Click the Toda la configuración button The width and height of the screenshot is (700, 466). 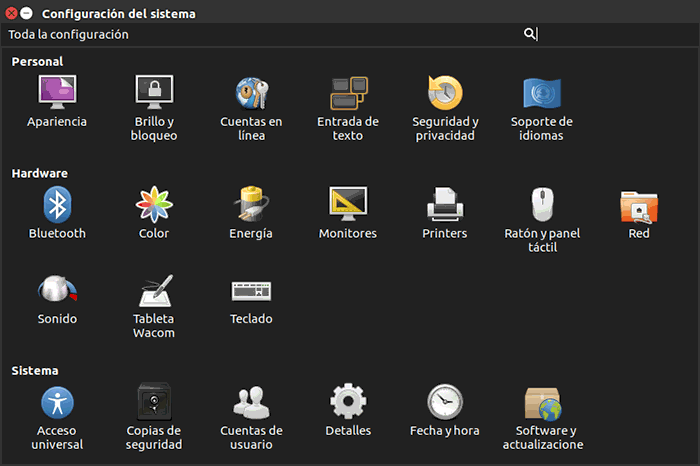(69, 34)
